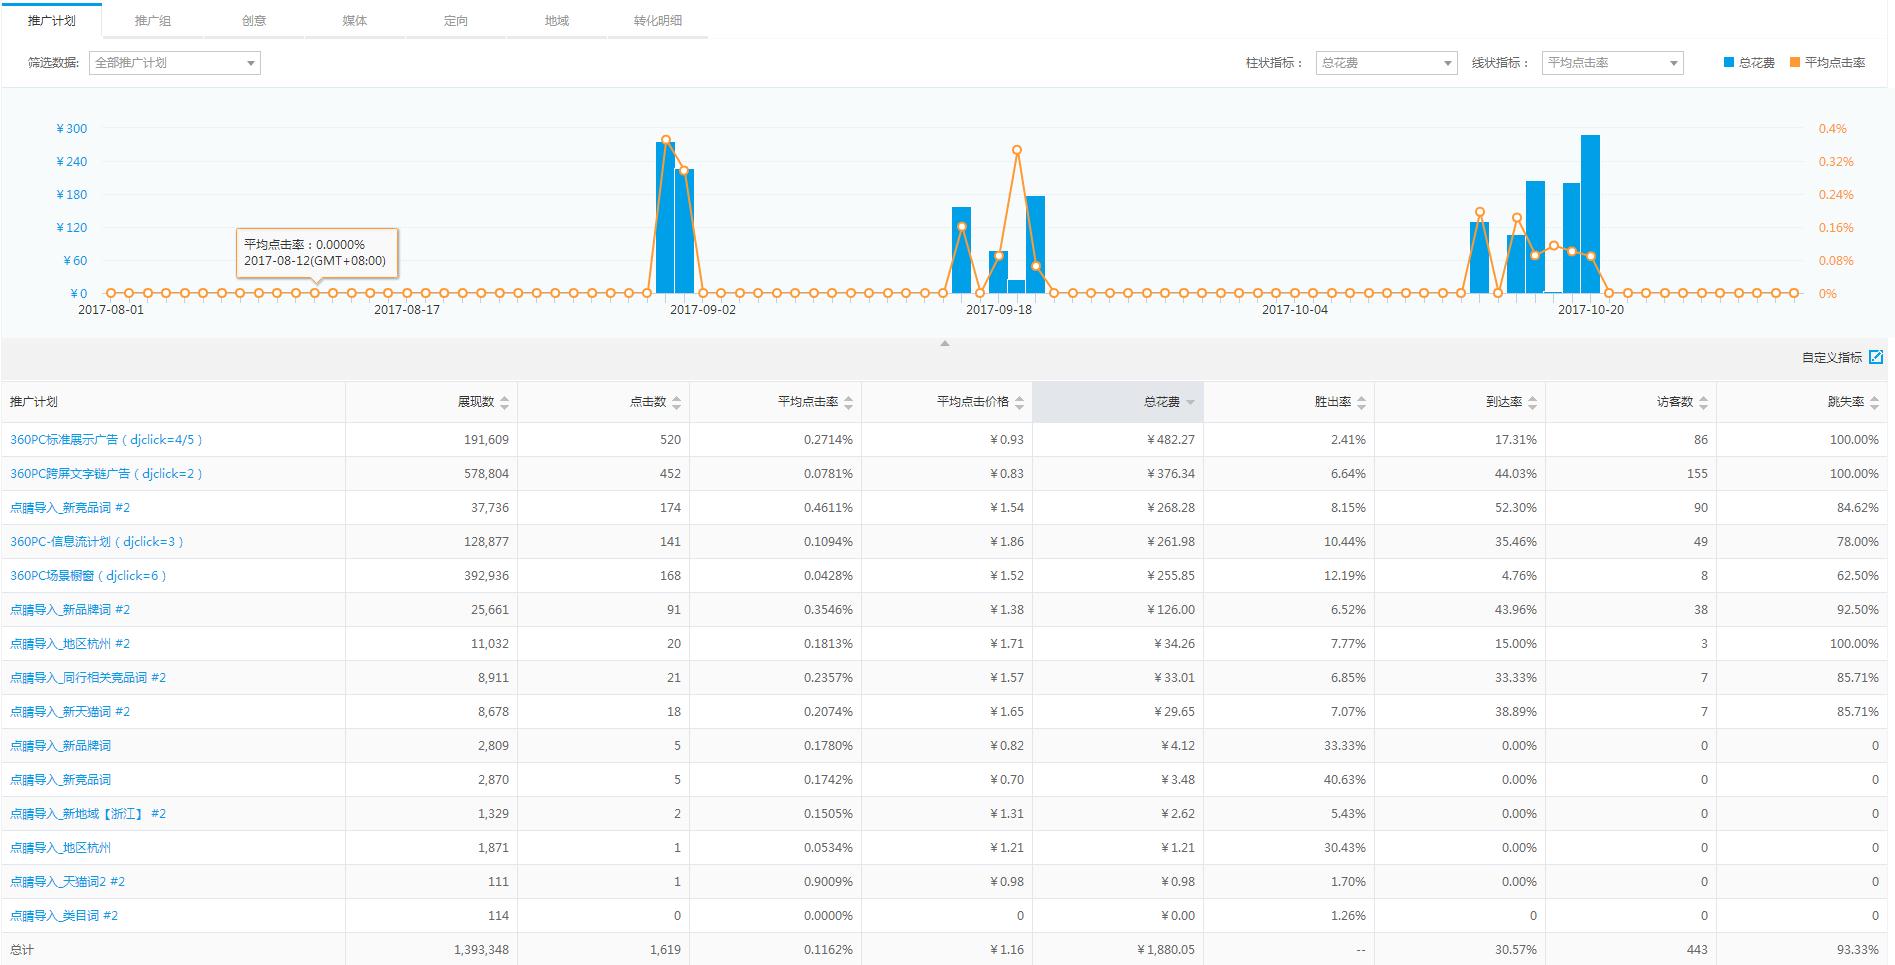Open the 全部推广计划 filter dropdown
1895x965 pixels.
click(x=175, y=63)
